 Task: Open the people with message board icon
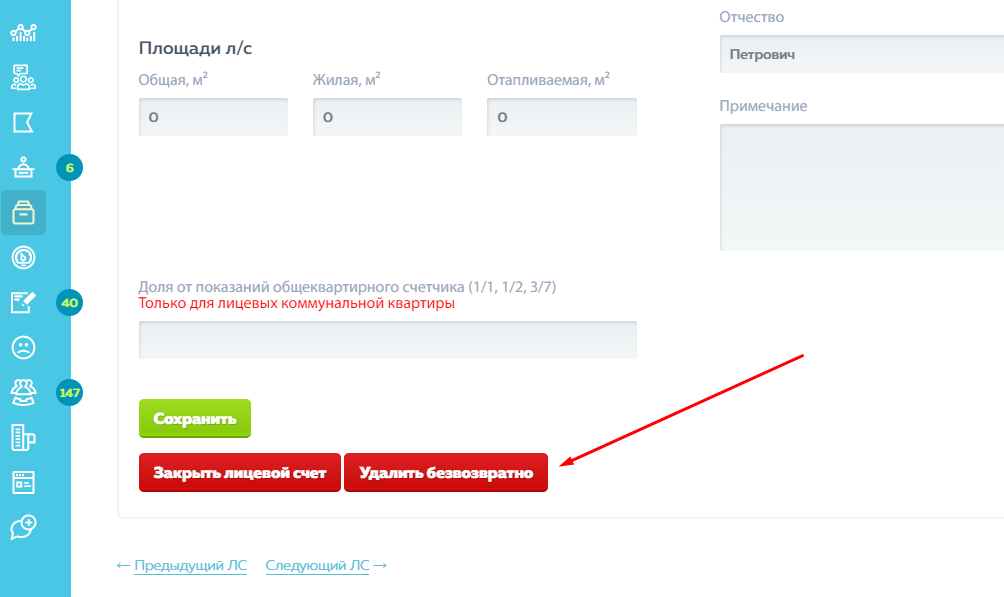(x=24, y=78)
